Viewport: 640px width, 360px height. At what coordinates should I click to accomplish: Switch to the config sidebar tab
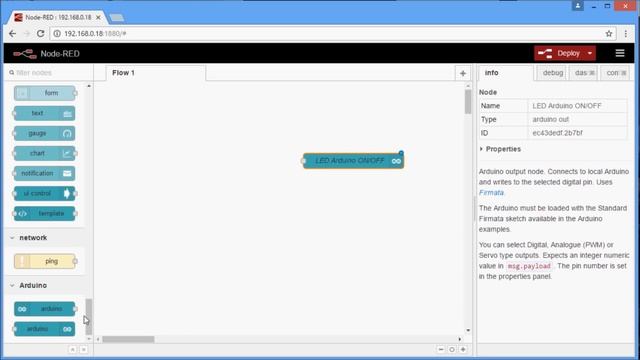(616, 73)
